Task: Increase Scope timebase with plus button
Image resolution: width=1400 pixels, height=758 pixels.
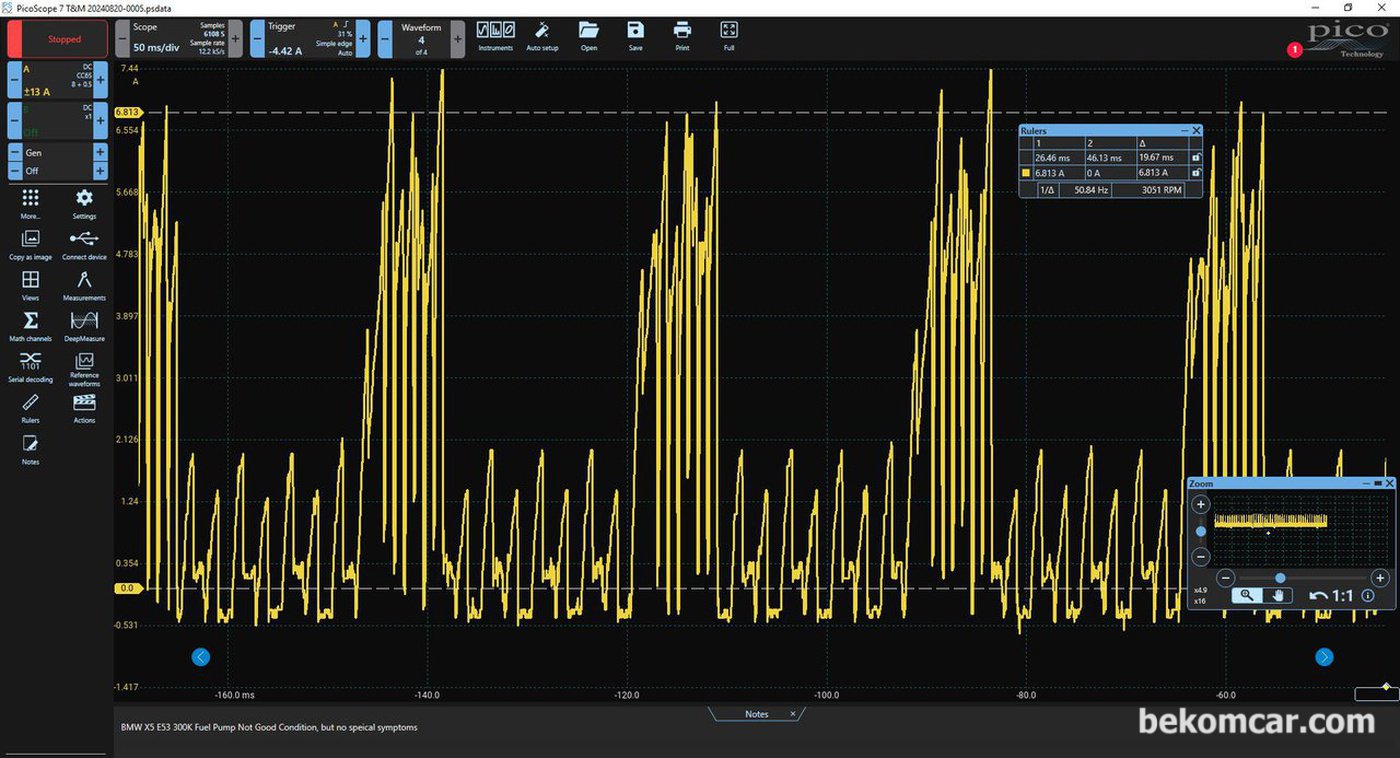Action: click(235, 38)
